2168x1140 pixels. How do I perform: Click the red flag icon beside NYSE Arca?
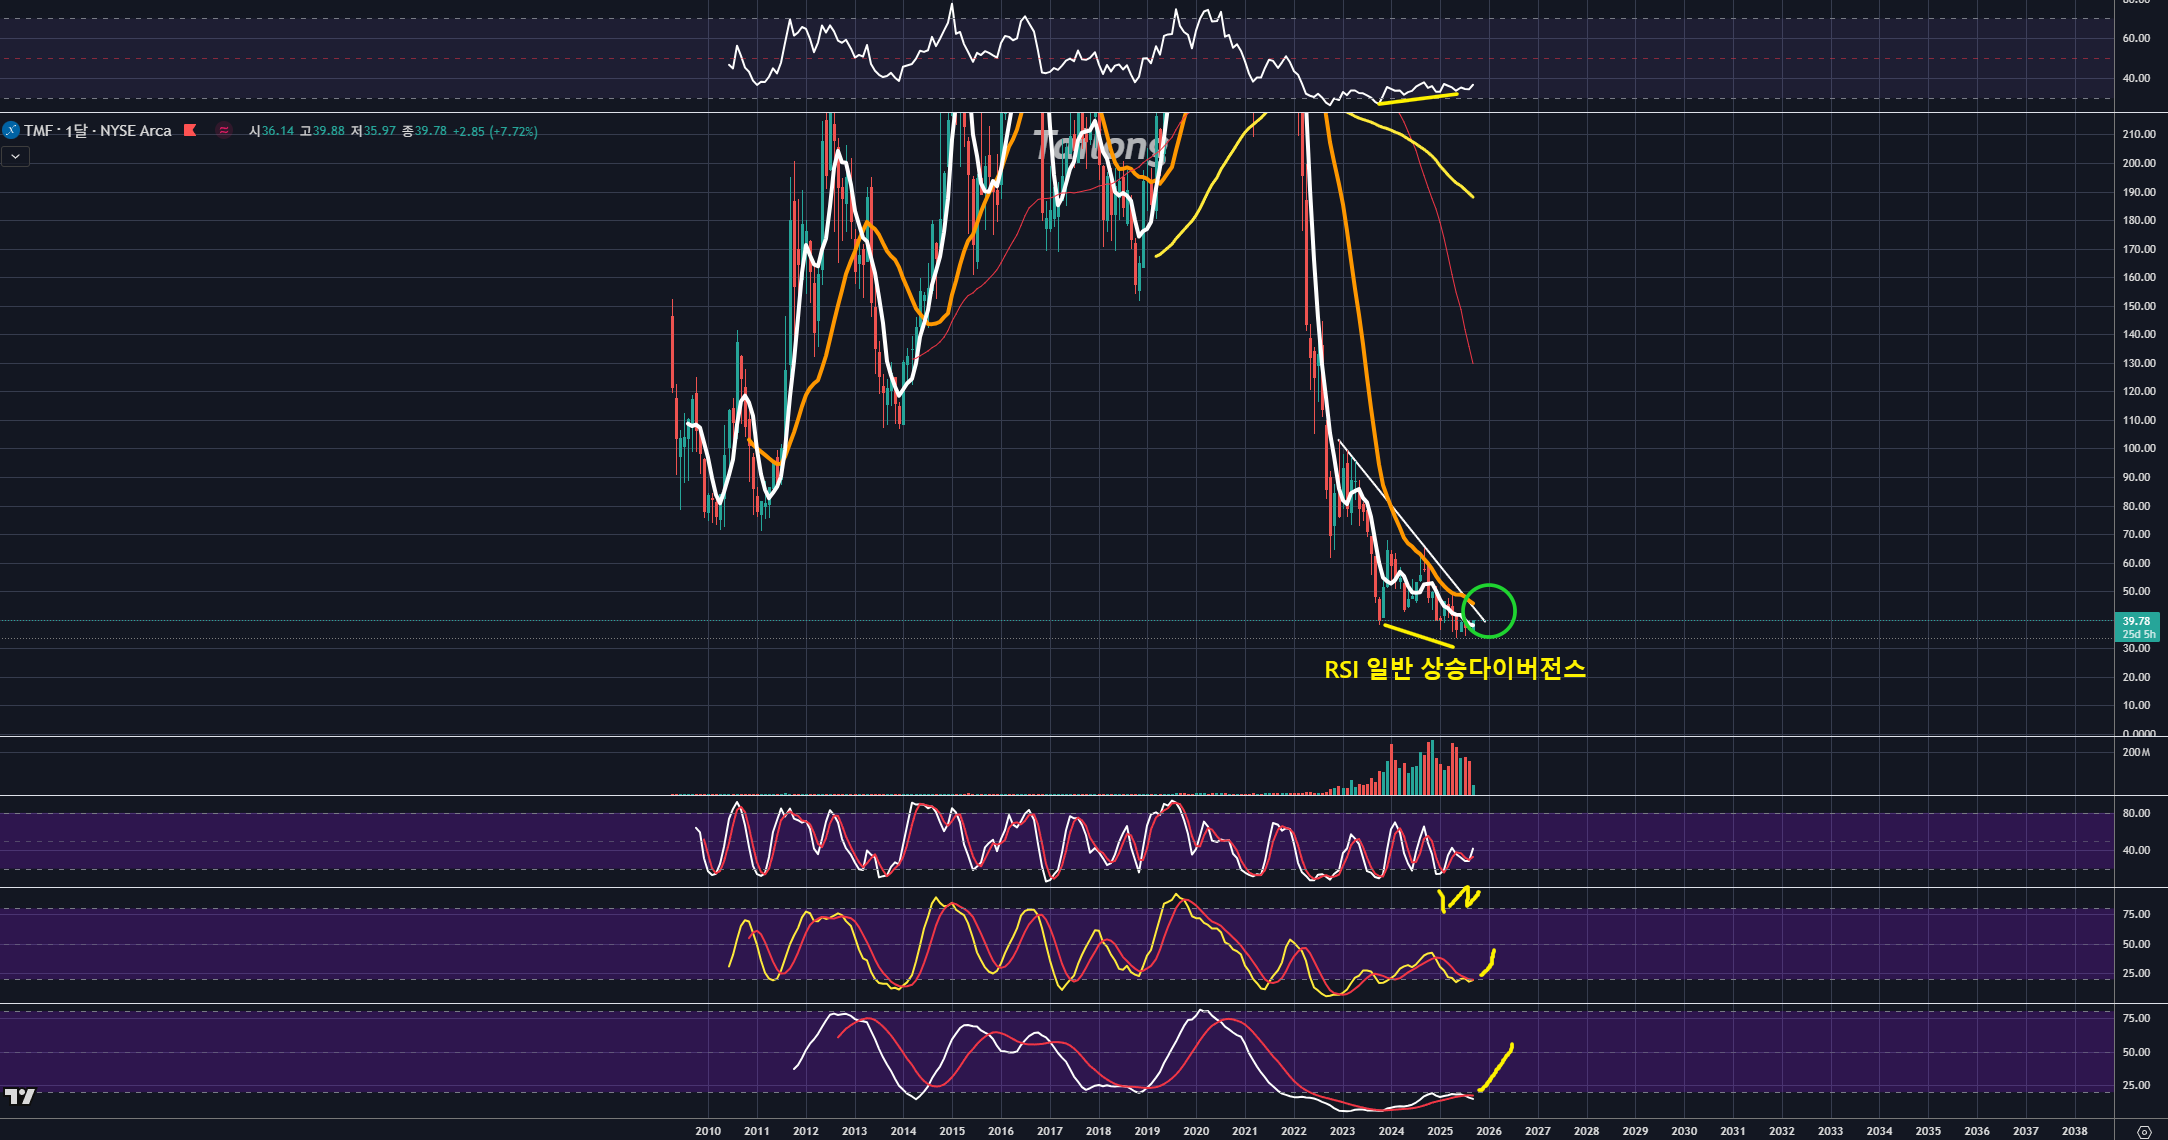pyautogui.click(x=190, y=130)
